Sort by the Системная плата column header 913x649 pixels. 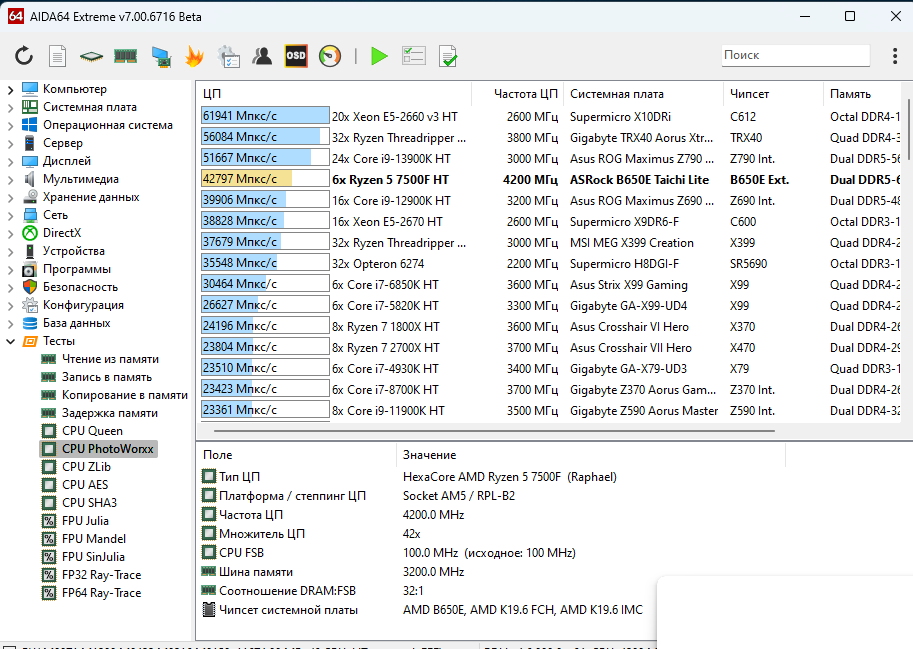[x=644, y=94]
